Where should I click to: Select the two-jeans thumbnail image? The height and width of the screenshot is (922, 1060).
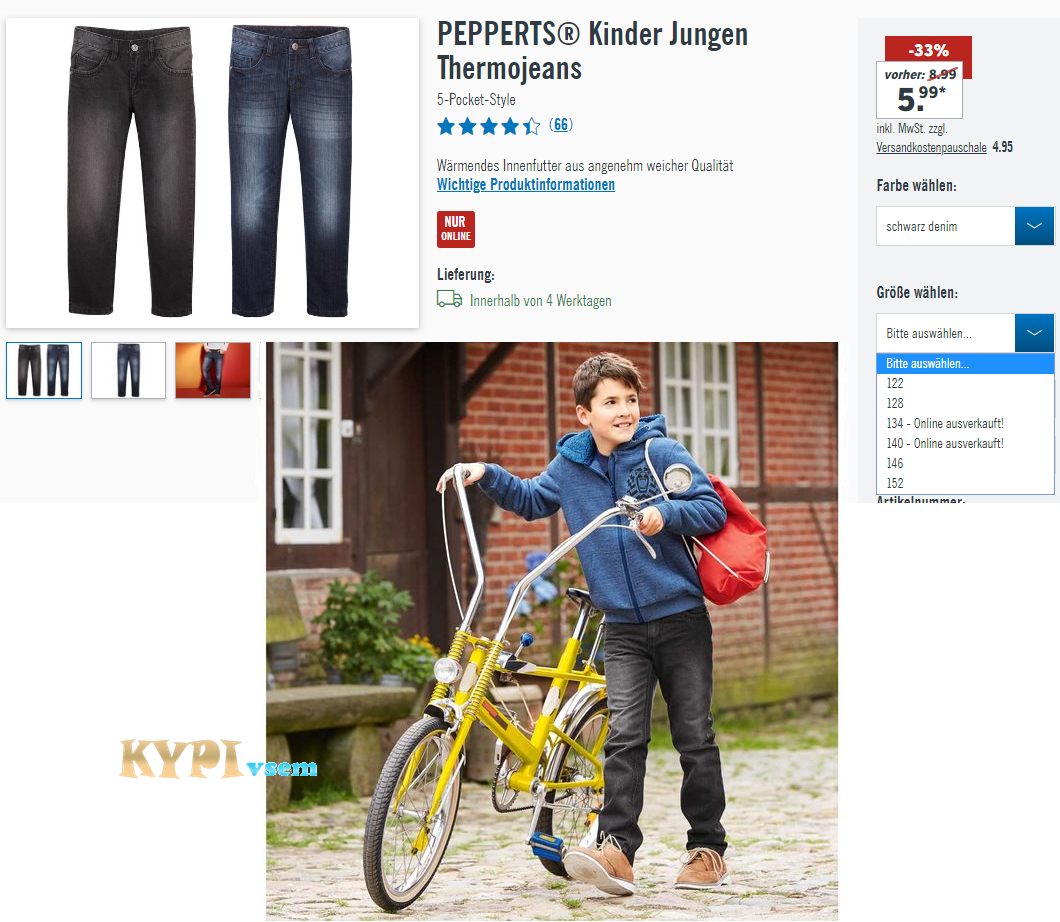tap(44, 370)
